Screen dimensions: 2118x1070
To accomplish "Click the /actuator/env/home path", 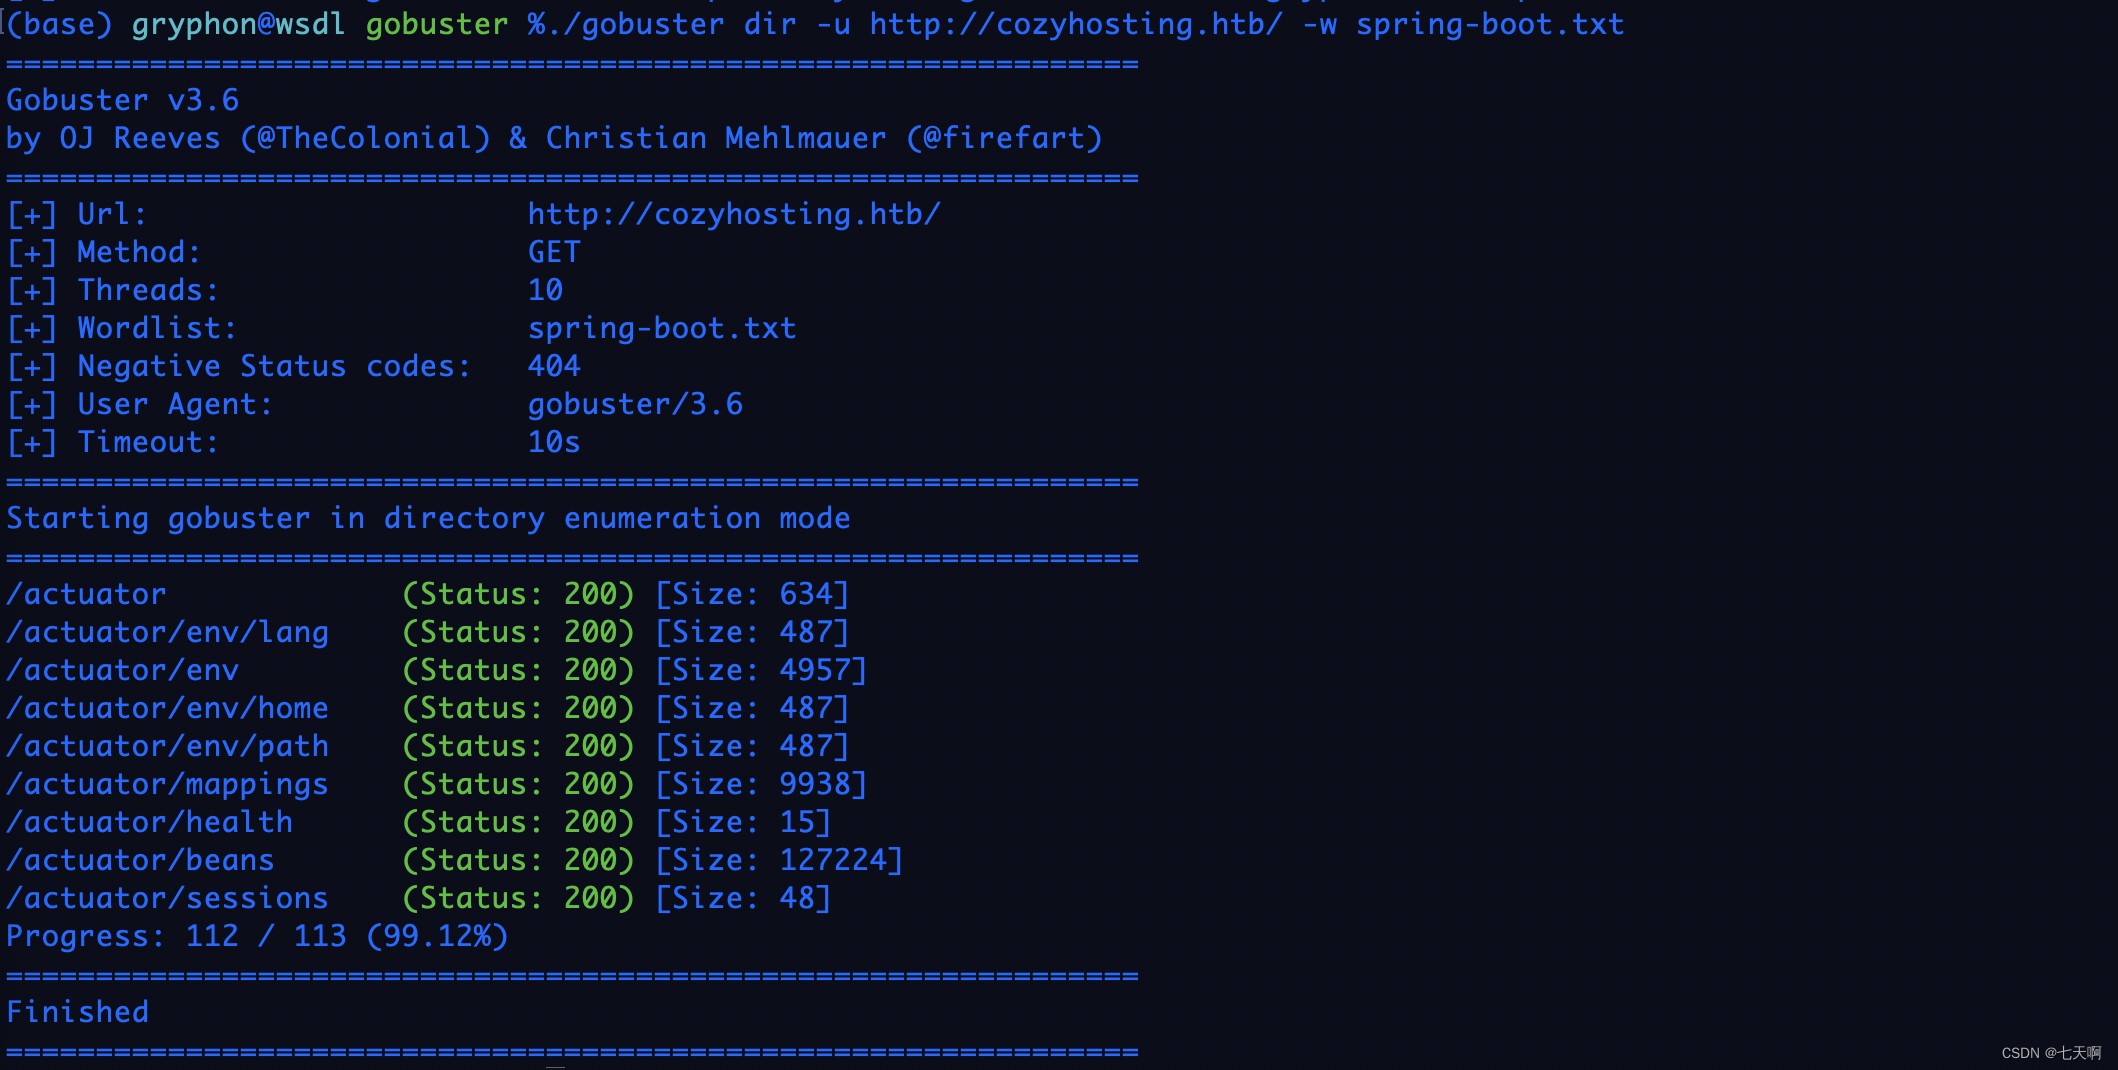I will (x=168, y=708).
